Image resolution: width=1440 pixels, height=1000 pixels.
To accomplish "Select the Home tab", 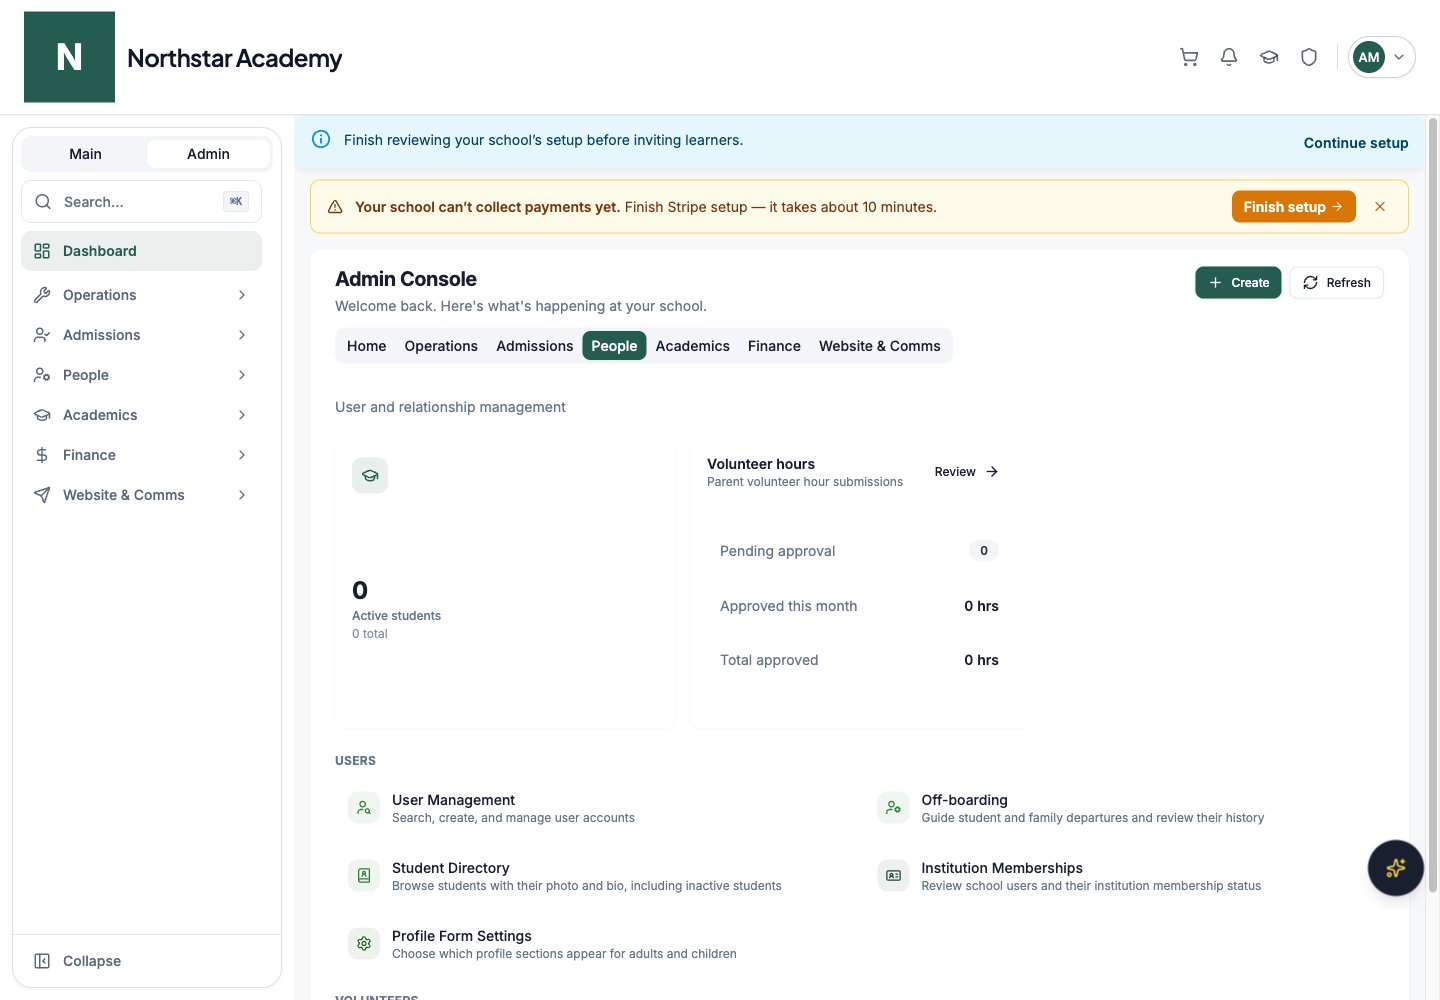I will (366, 346).
